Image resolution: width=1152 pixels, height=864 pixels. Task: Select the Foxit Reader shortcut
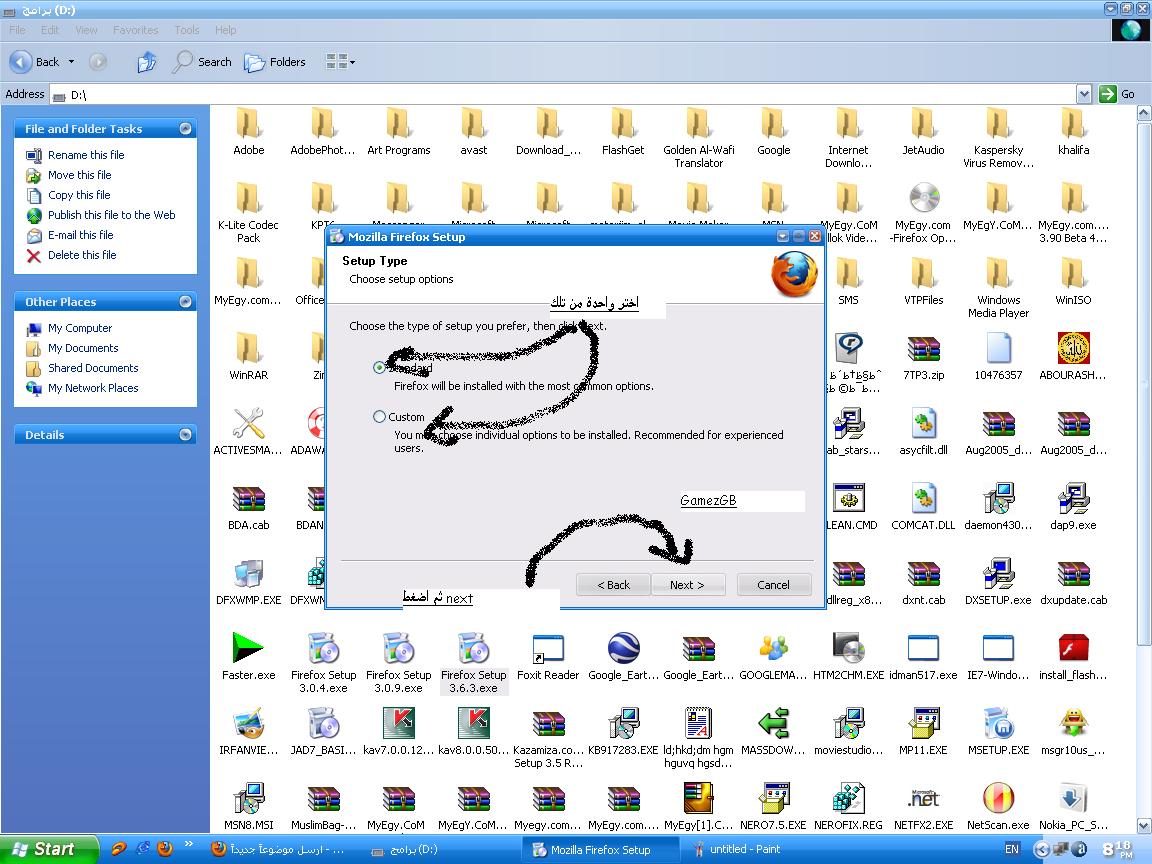548,648
